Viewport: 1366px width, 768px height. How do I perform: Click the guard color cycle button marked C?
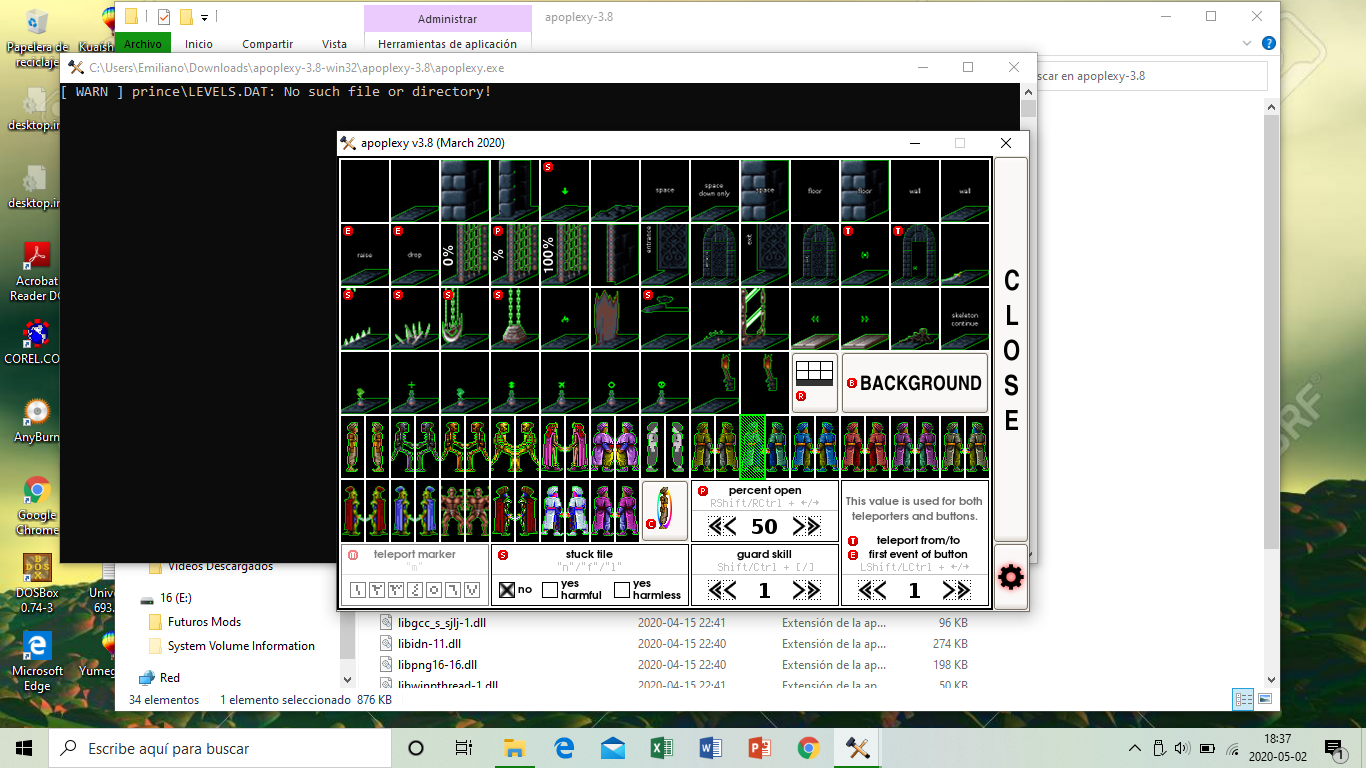pos(665,509)
